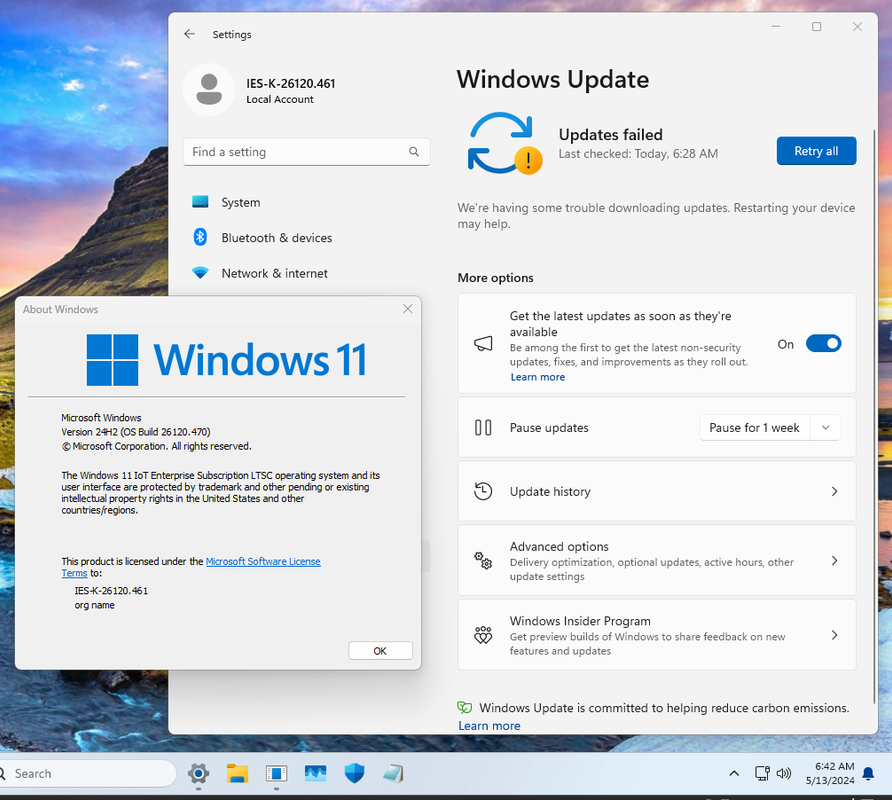Screen dimensions: 892x800
Task: Click the gears icon beside Advanced options
Action: pos(483,560)
